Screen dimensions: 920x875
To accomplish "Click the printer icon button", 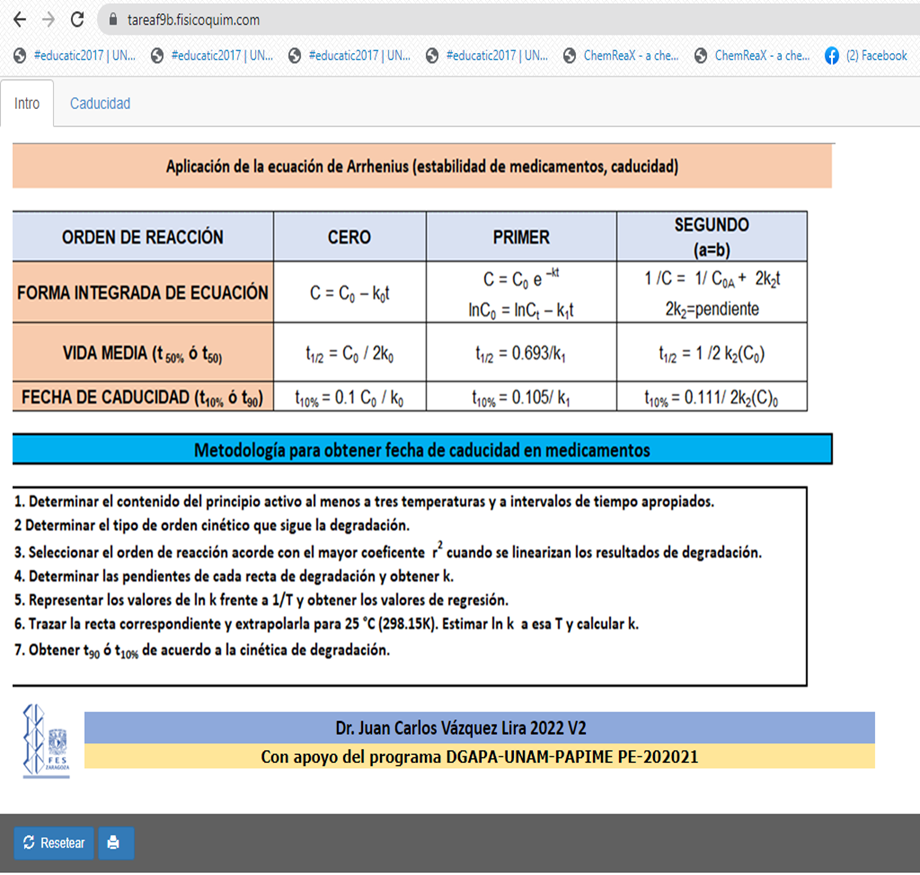I will pos(116,843).
